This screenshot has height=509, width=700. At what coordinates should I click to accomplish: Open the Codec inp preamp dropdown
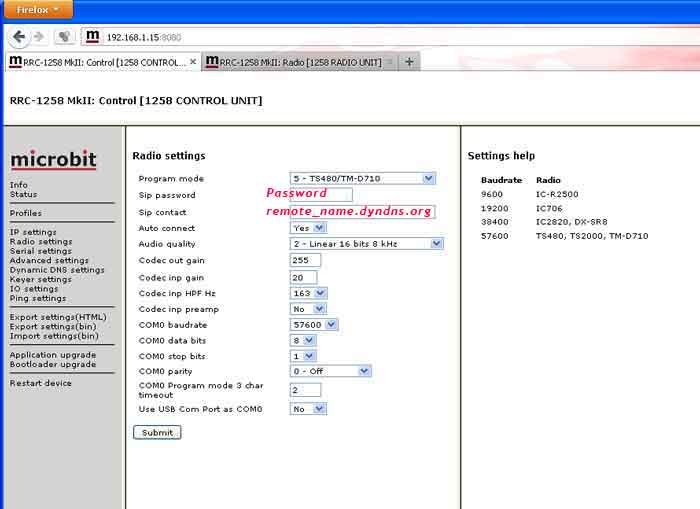coord(308,309)
